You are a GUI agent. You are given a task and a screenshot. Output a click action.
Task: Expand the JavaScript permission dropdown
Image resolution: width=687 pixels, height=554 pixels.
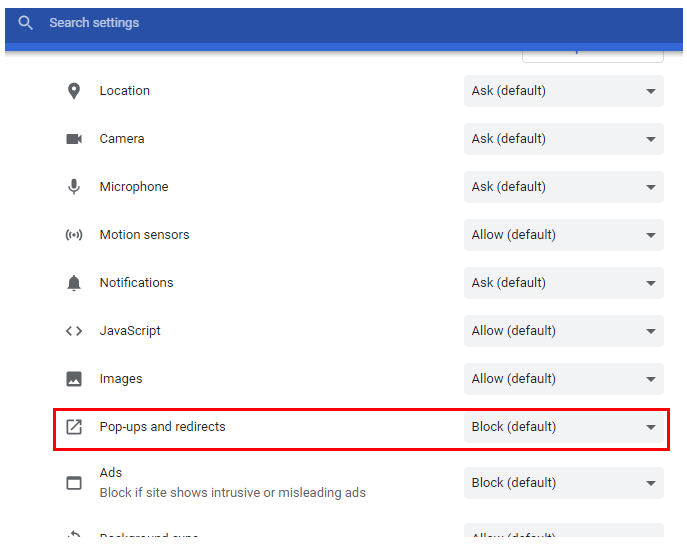pyautogui.click(x=563, y=331)
